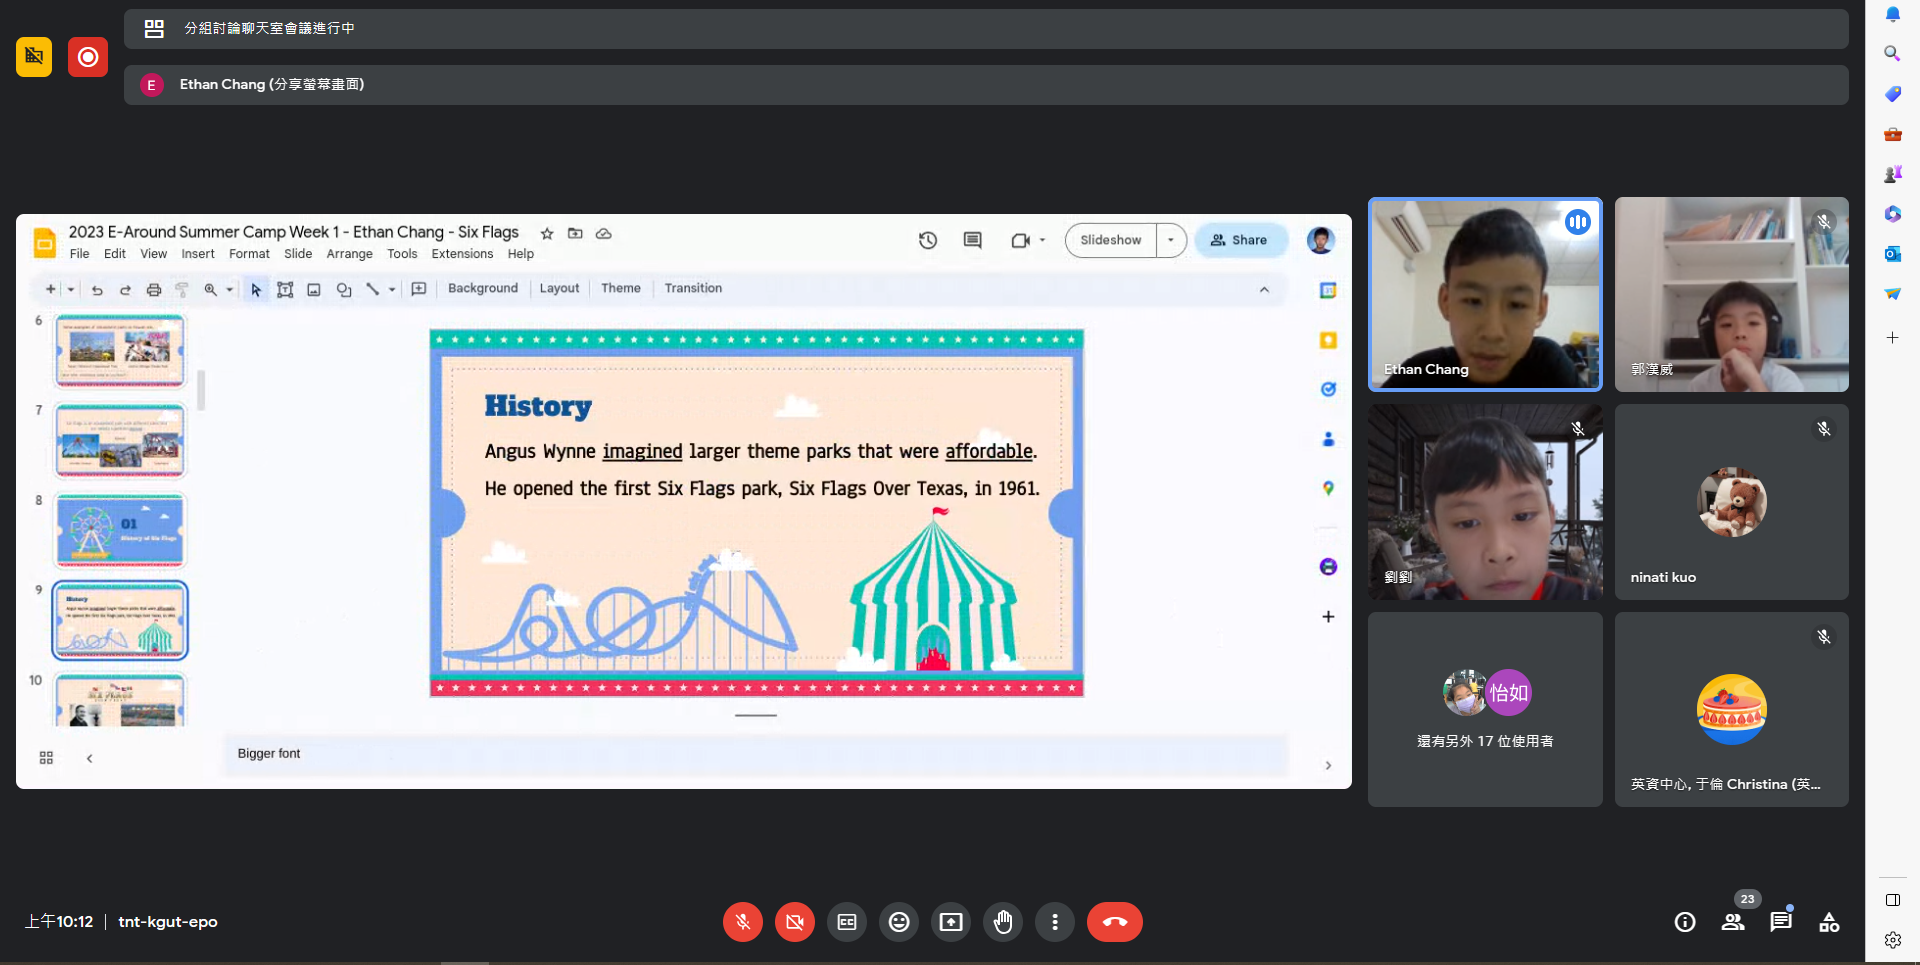Click the red leave call button
The height and width of the screenshot is (965, 1920).
pos(1115,922)
